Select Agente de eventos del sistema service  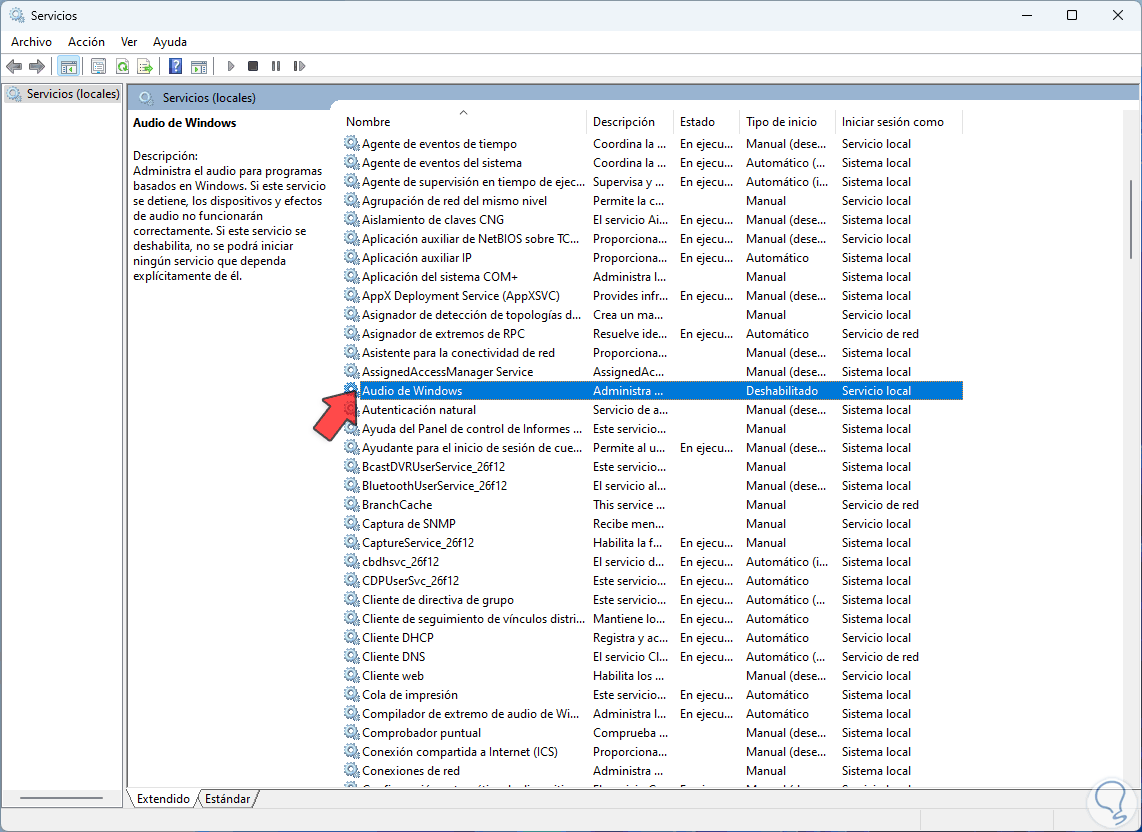pyautogui.click(x=653, y=162)
